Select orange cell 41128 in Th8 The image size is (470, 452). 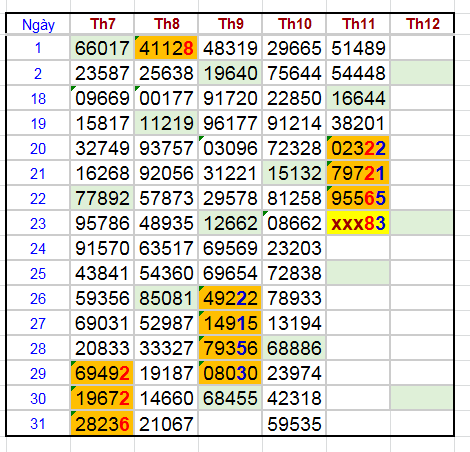point(166,48)
